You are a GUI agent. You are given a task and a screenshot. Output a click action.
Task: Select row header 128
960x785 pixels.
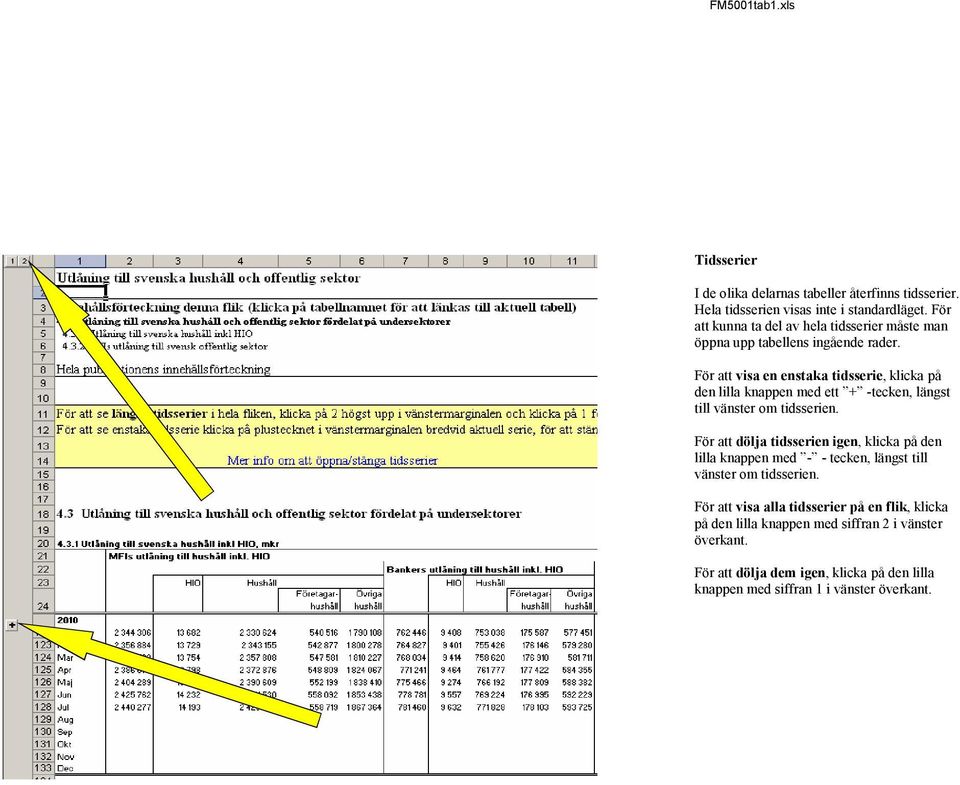pos(43,707)
